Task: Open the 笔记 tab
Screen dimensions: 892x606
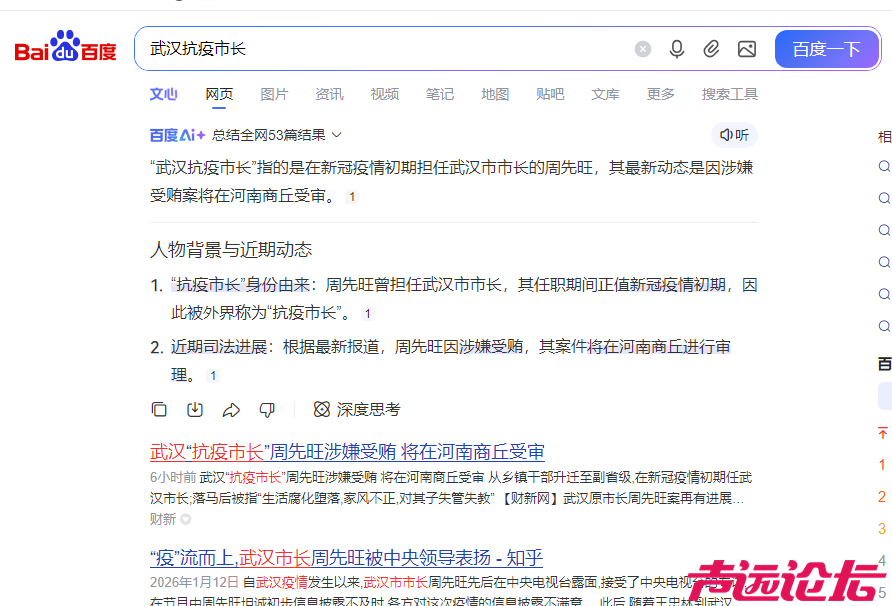Action: pos(440,94)
